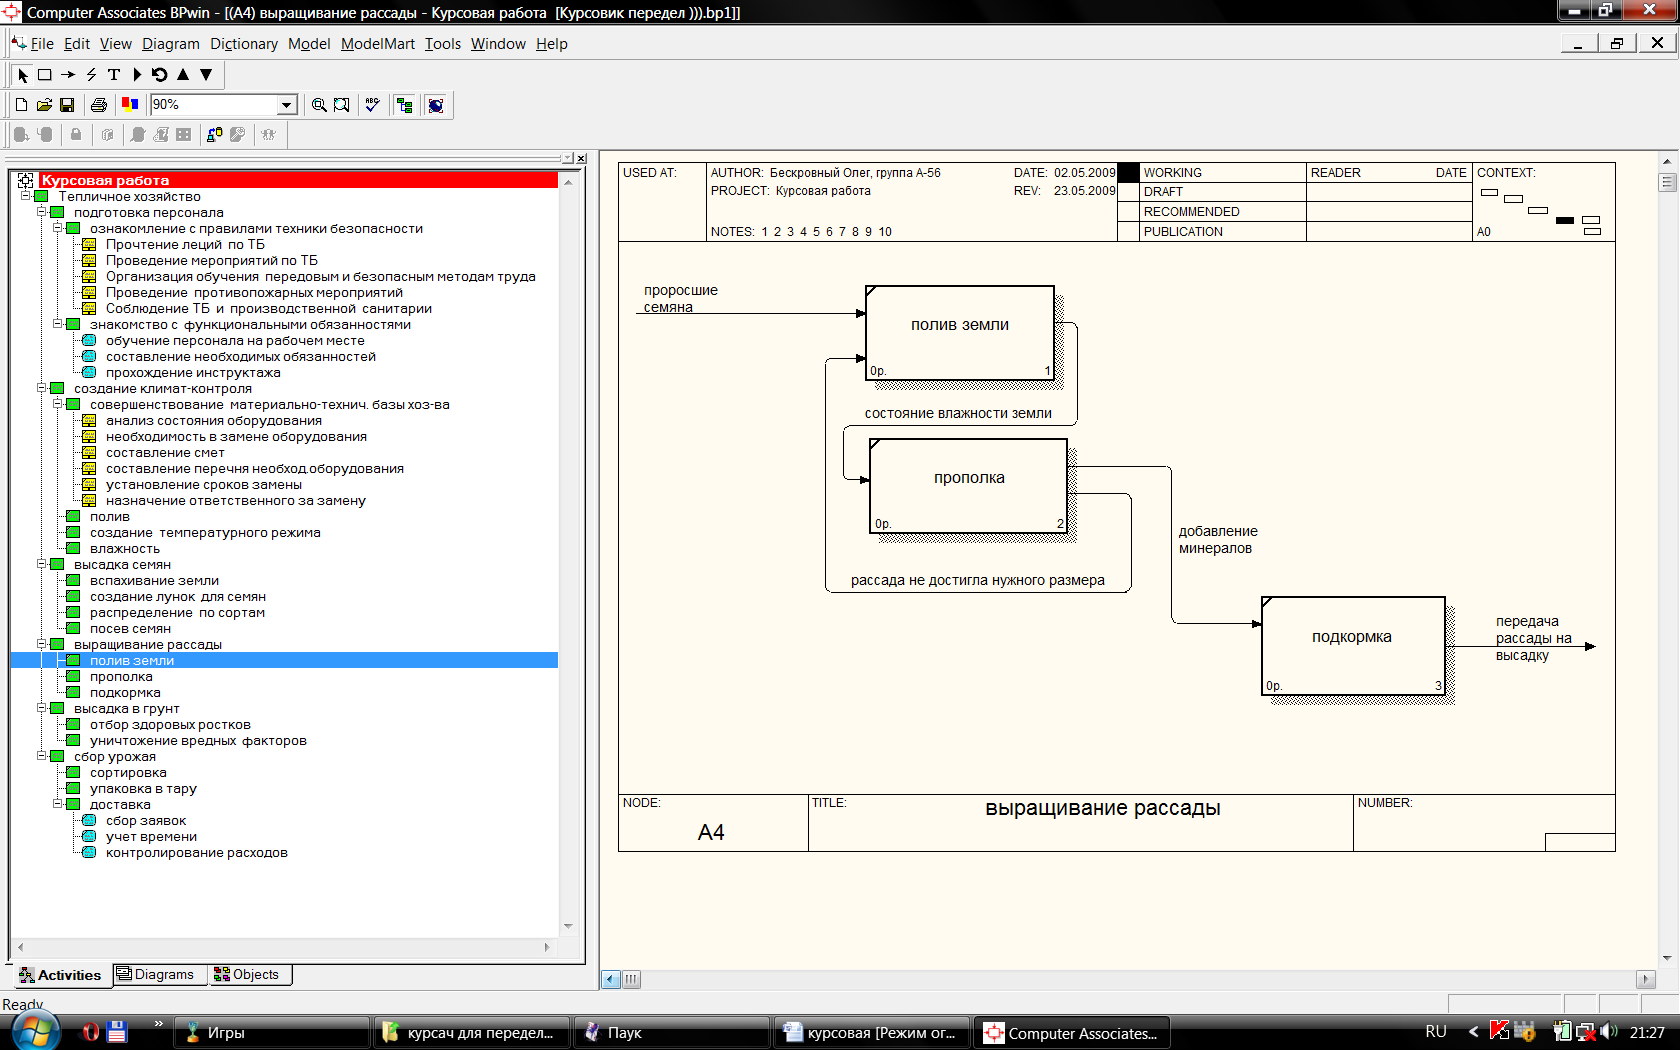Click the Zoom magnifier icon
This screenshot has height=1050, width=1680.
(319, 105)
